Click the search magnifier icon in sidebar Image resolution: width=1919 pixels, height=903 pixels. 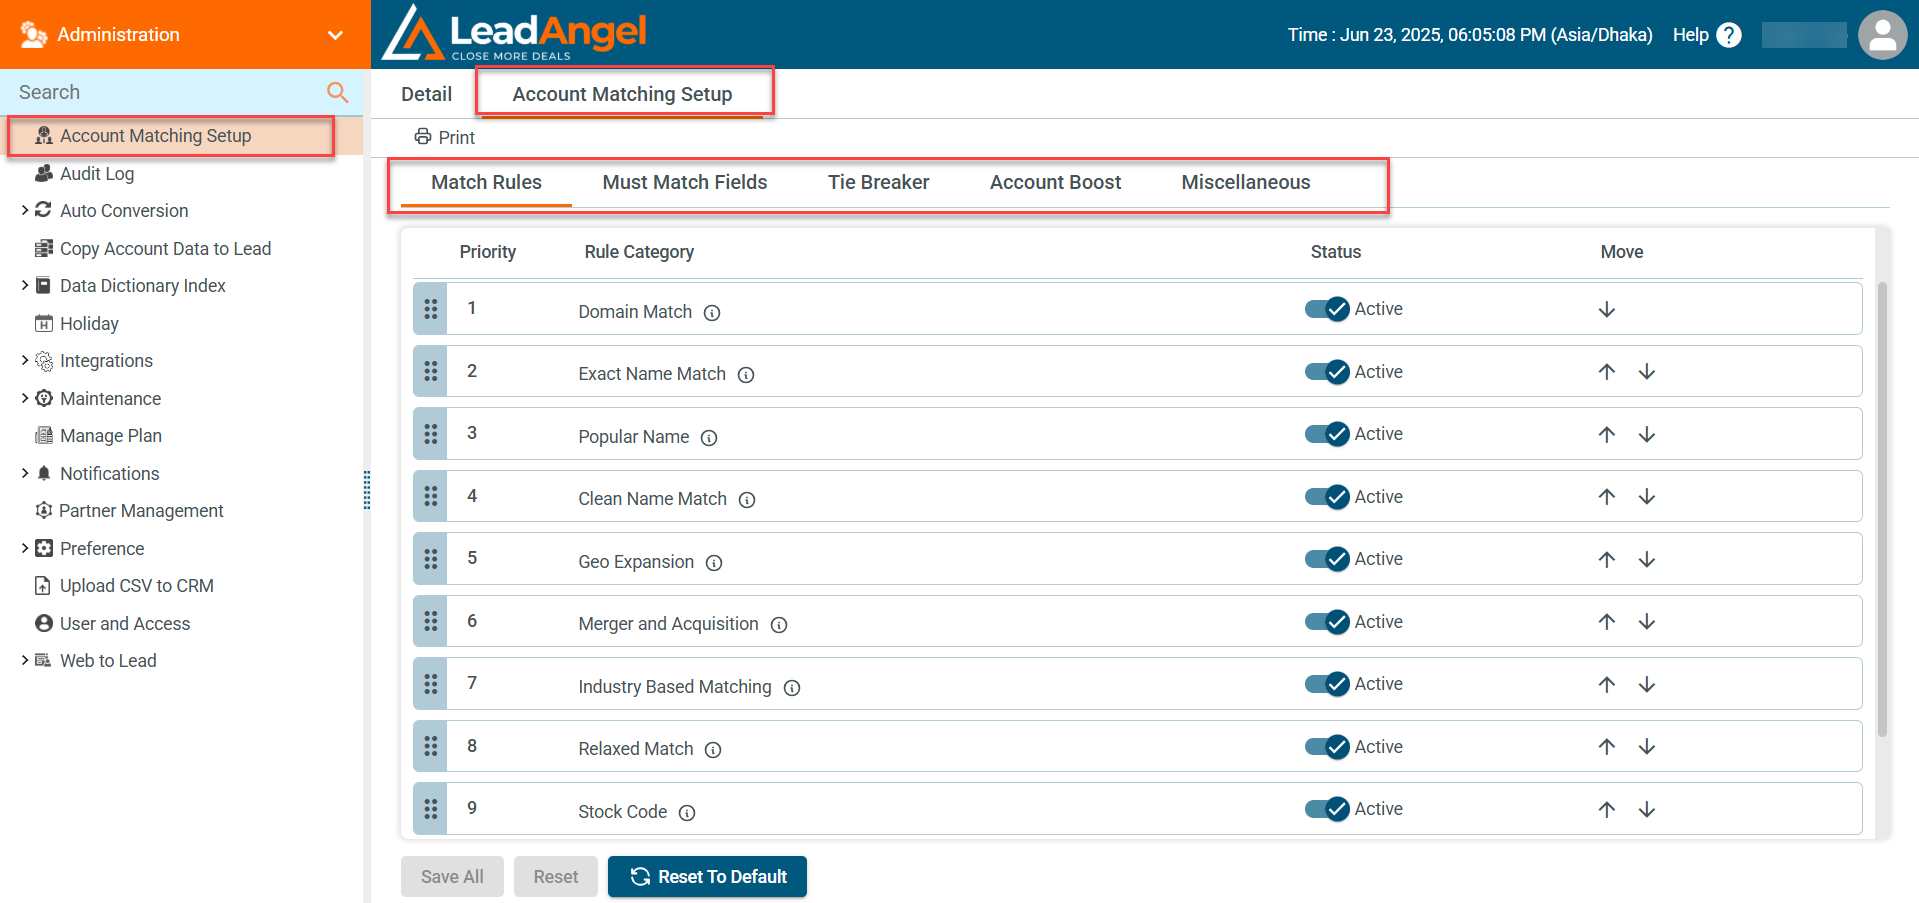click(x=338, y=92)
